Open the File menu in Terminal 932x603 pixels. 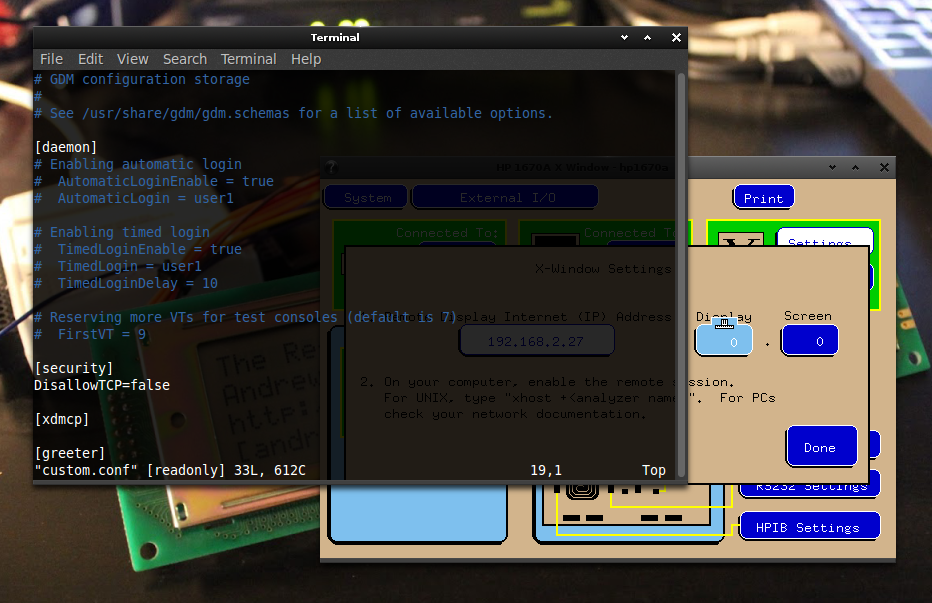(51, 59)
